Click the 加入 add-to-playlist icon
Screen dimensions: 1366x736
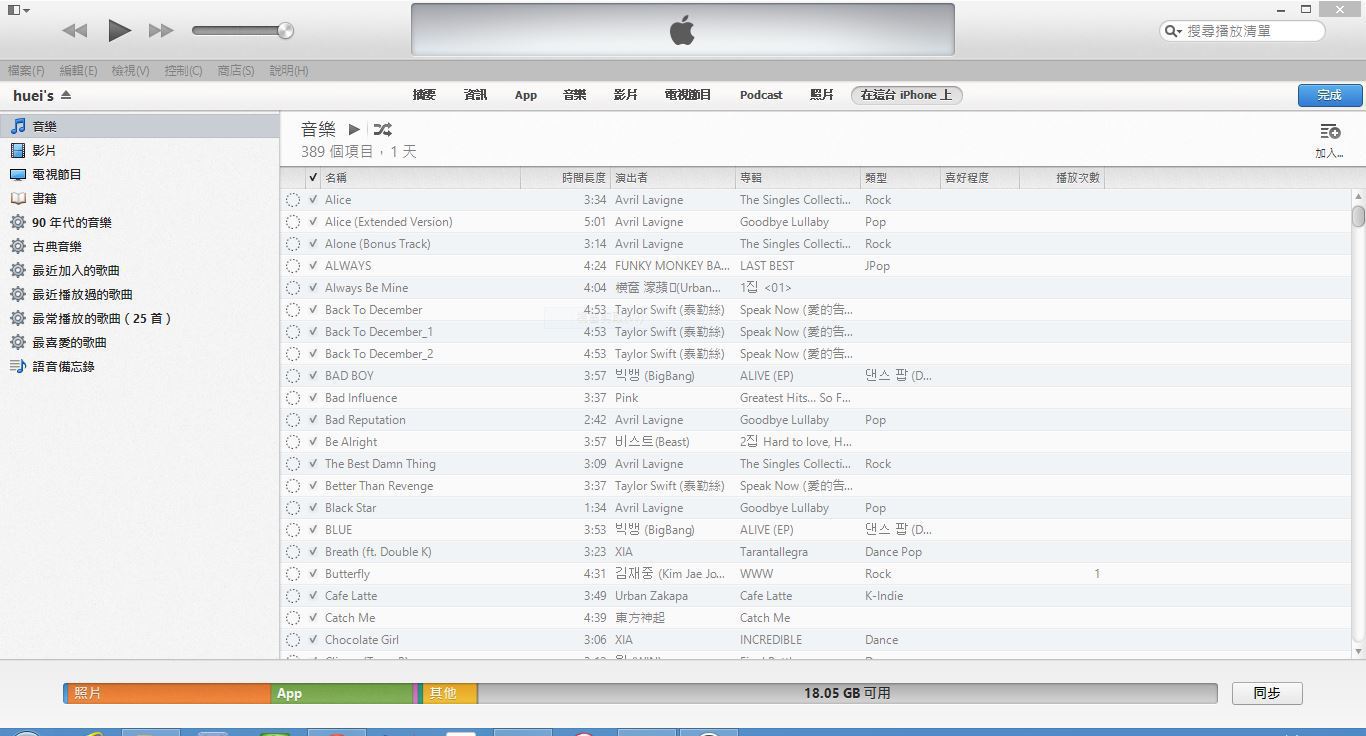point(1329,132)
